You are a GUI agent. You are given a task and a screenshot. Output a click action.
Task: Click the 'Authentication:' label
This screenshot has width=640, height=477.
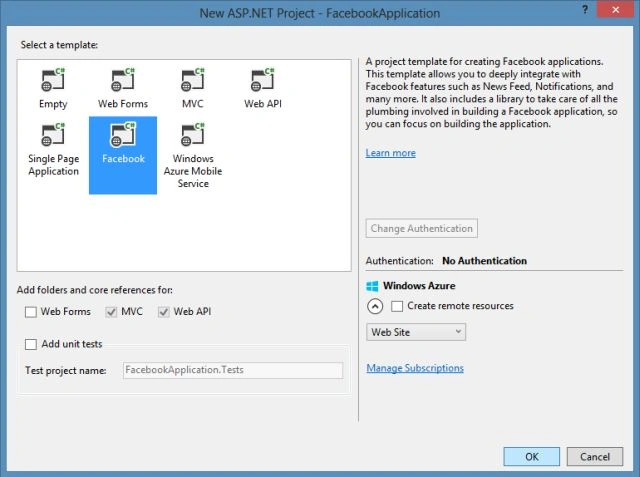click(x=400, y=261)
